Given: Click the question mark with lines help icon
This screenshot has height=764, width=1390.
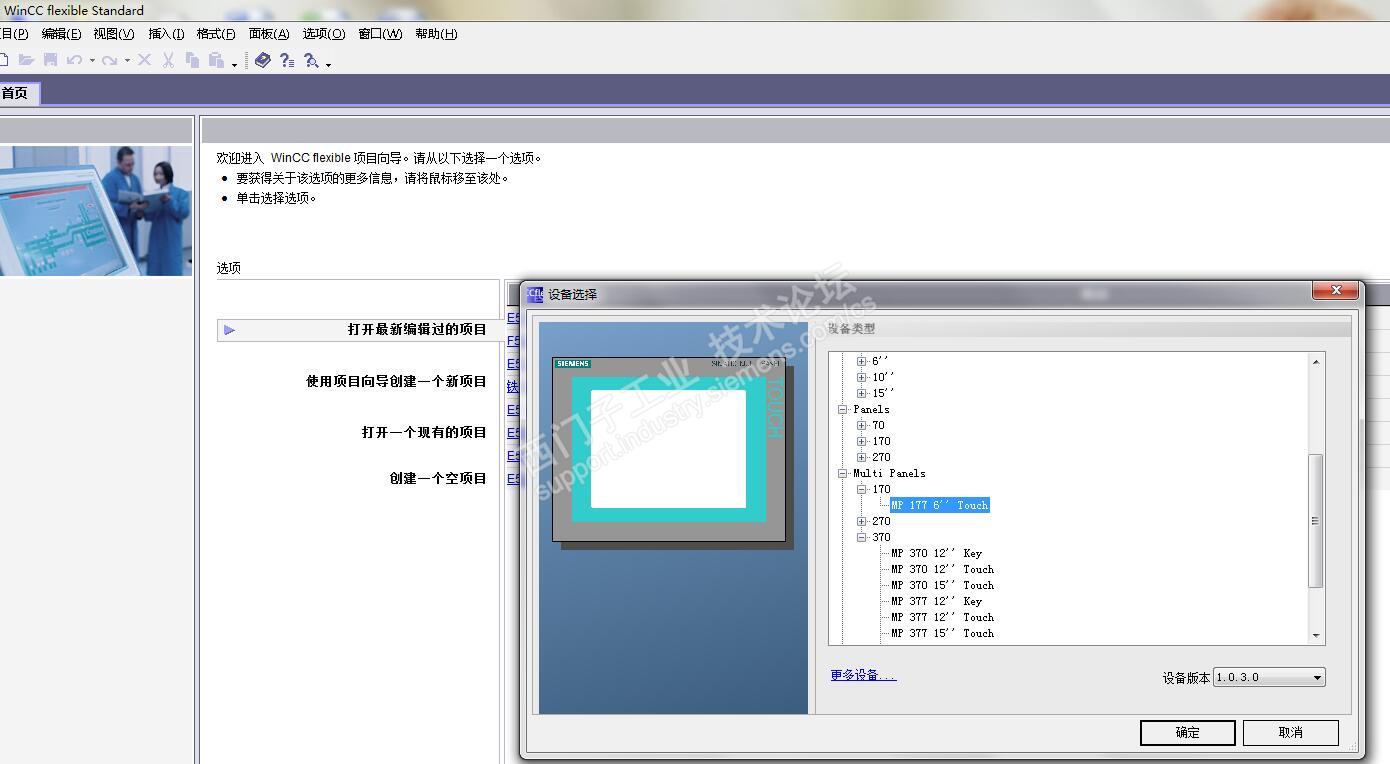Looking at the screenshot, I should pyautogui.click(x=287, y=60).
